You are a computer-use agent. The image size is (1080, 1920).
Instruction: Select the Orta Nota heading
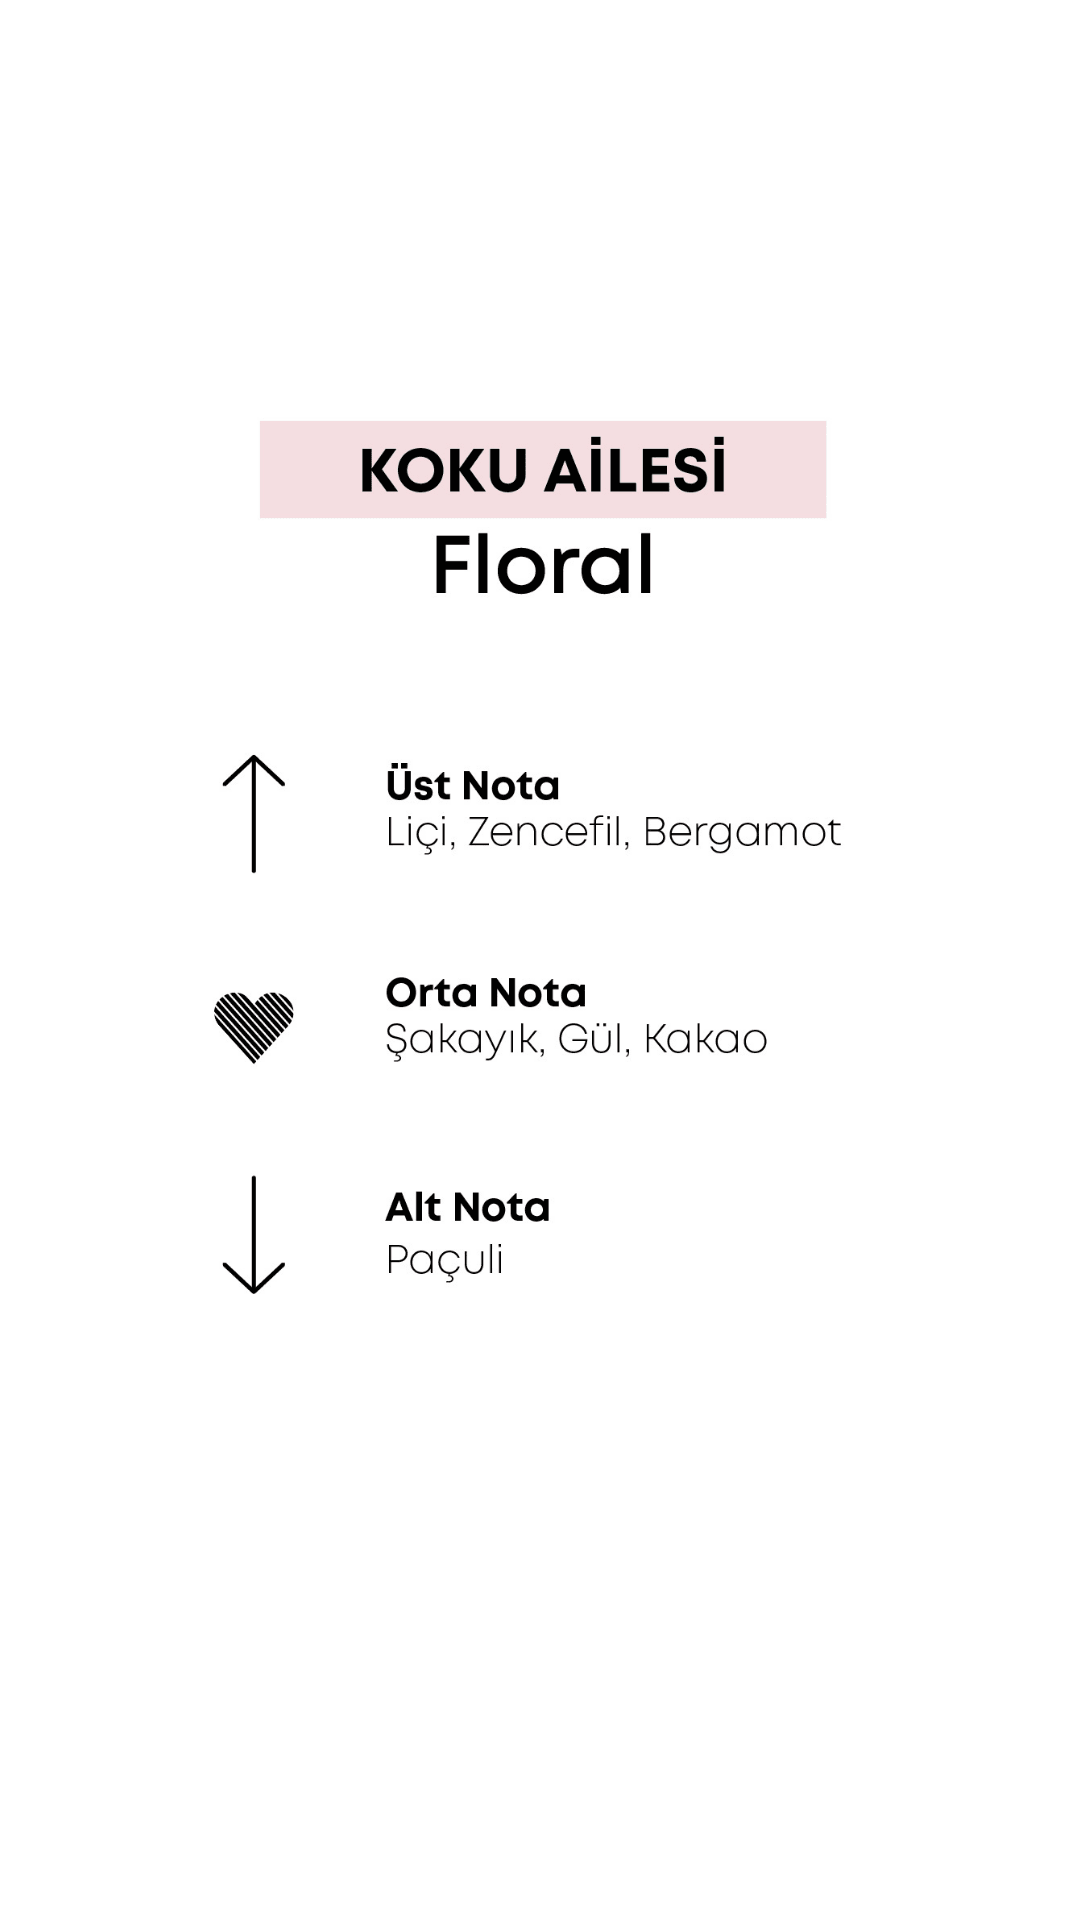pos(486,993)
